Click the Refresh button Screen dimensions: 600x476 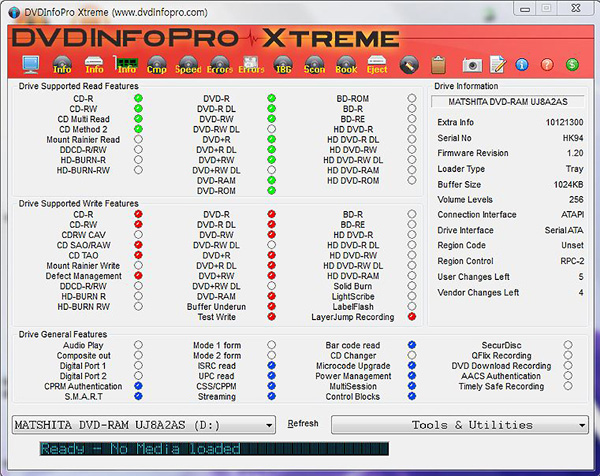click(303, 424)
